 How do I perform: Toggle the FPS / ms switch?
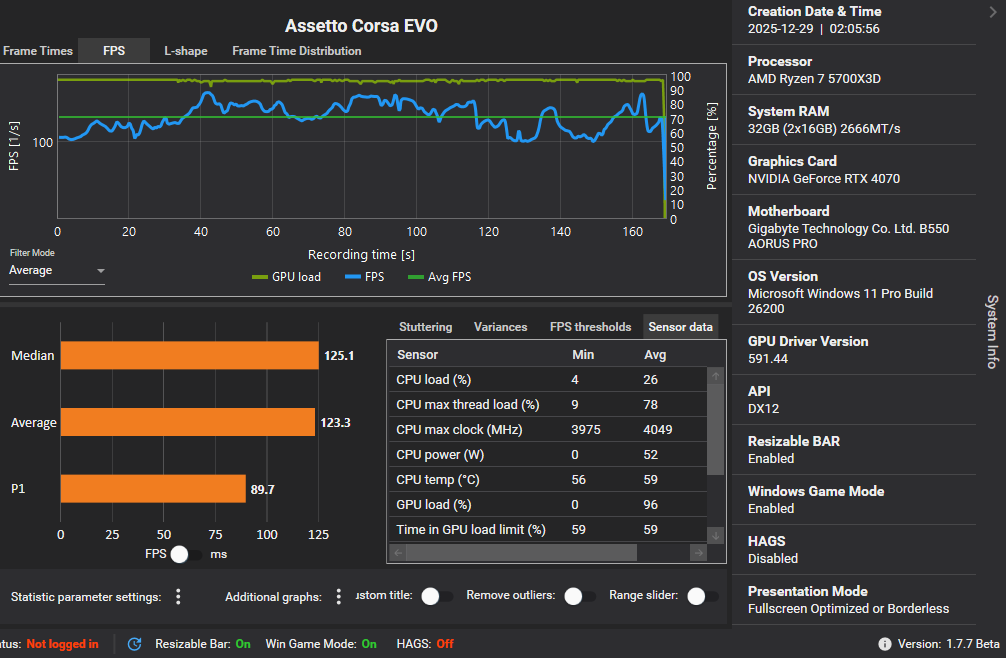185,554
